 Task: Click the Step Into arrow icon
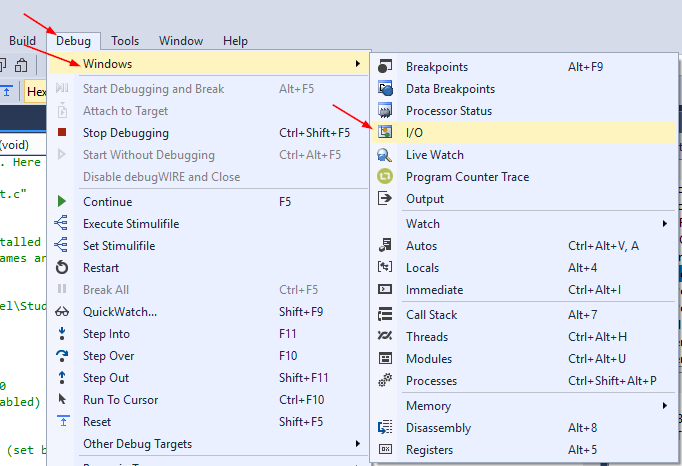coord(62,333)
